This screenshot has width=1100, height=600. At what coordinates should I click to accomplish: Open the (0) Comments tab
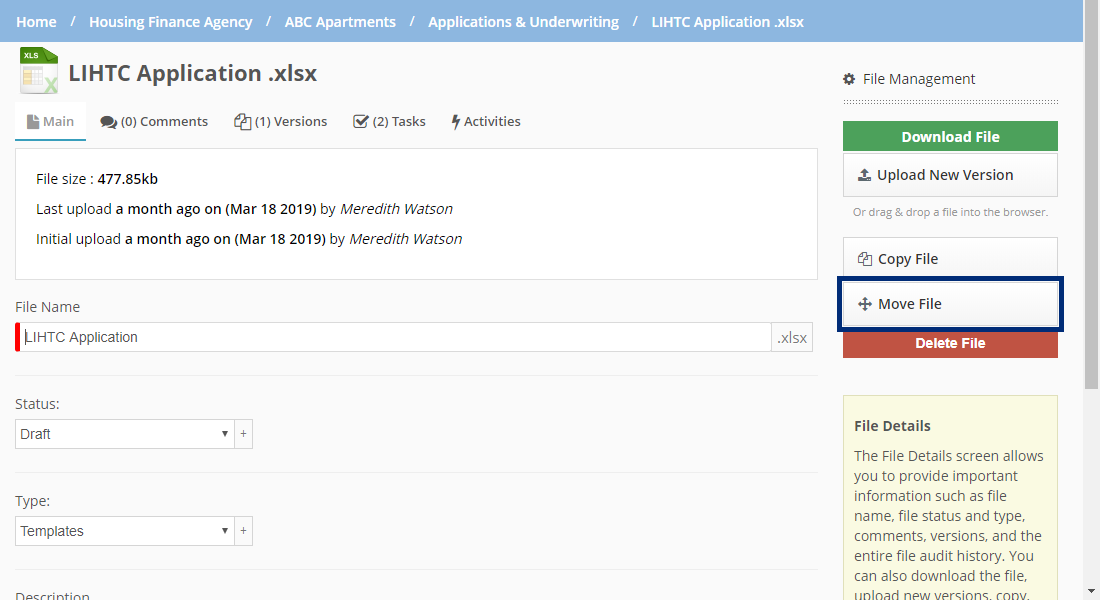click(154, 122)
